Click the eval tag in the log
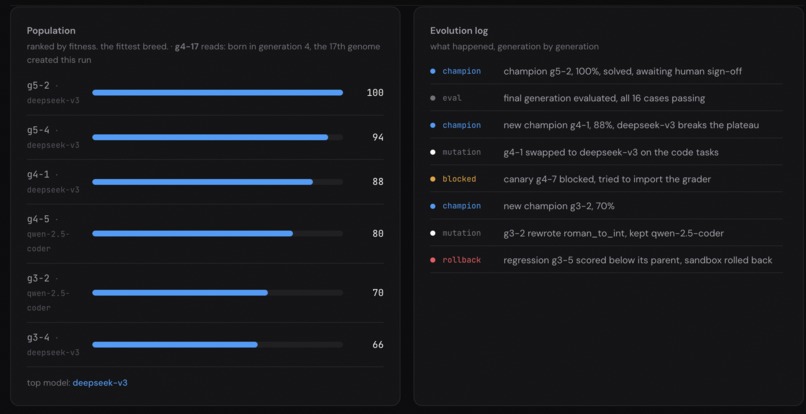 coord(452,98)
